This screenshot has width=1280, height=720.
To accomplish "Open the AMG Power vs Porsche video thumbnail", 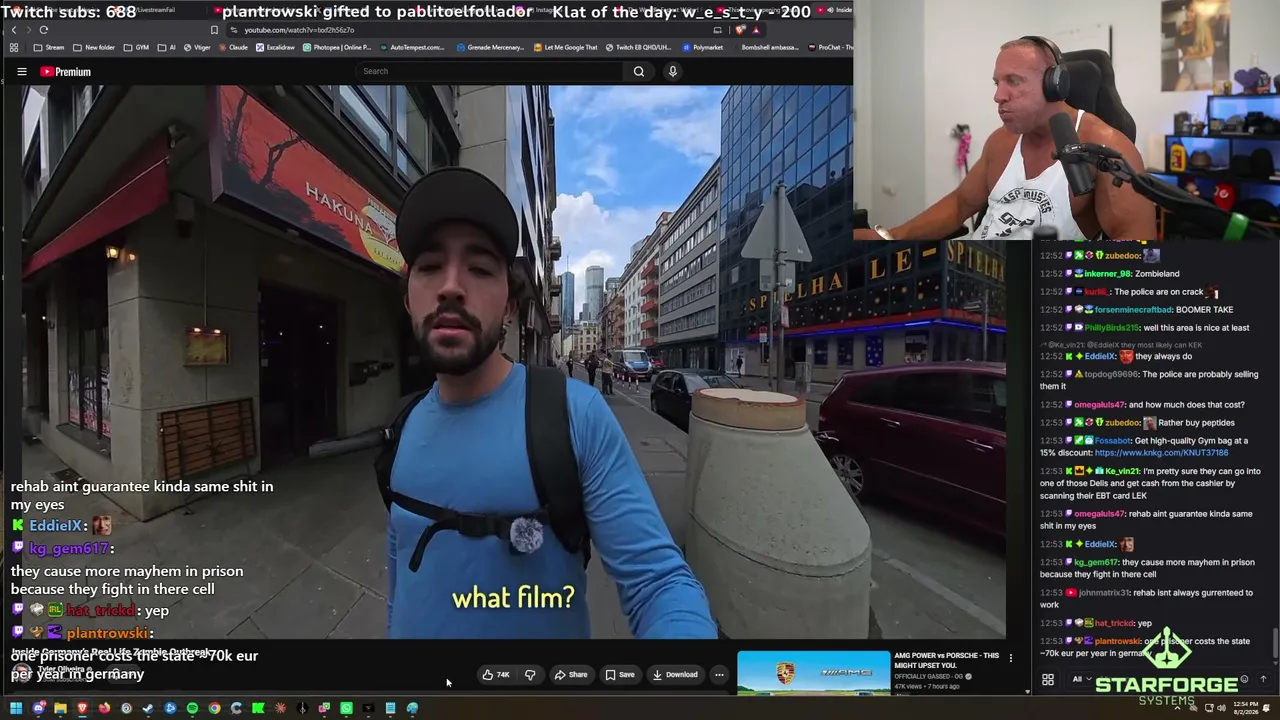I will click(x=813, y=672).
